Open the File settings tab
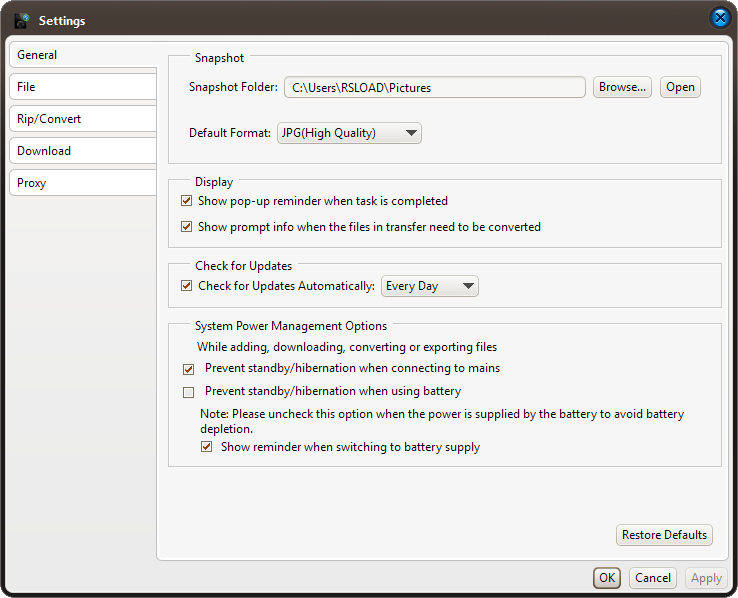Viewport: 738px width, 598px height. [82, 87]
